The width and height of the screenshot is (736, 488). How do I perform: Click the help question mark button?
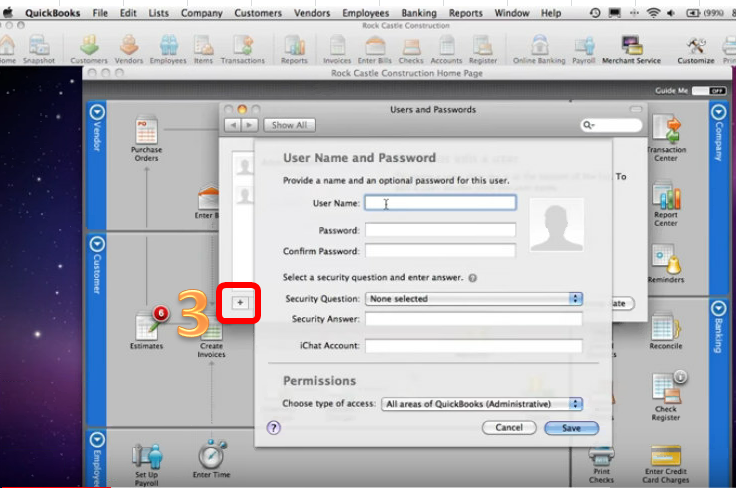coord(274,427)
